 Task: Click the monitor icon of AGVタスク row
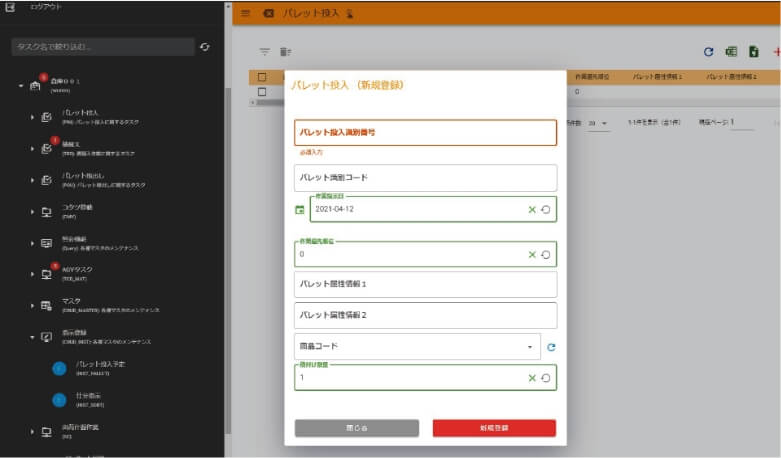46,274
